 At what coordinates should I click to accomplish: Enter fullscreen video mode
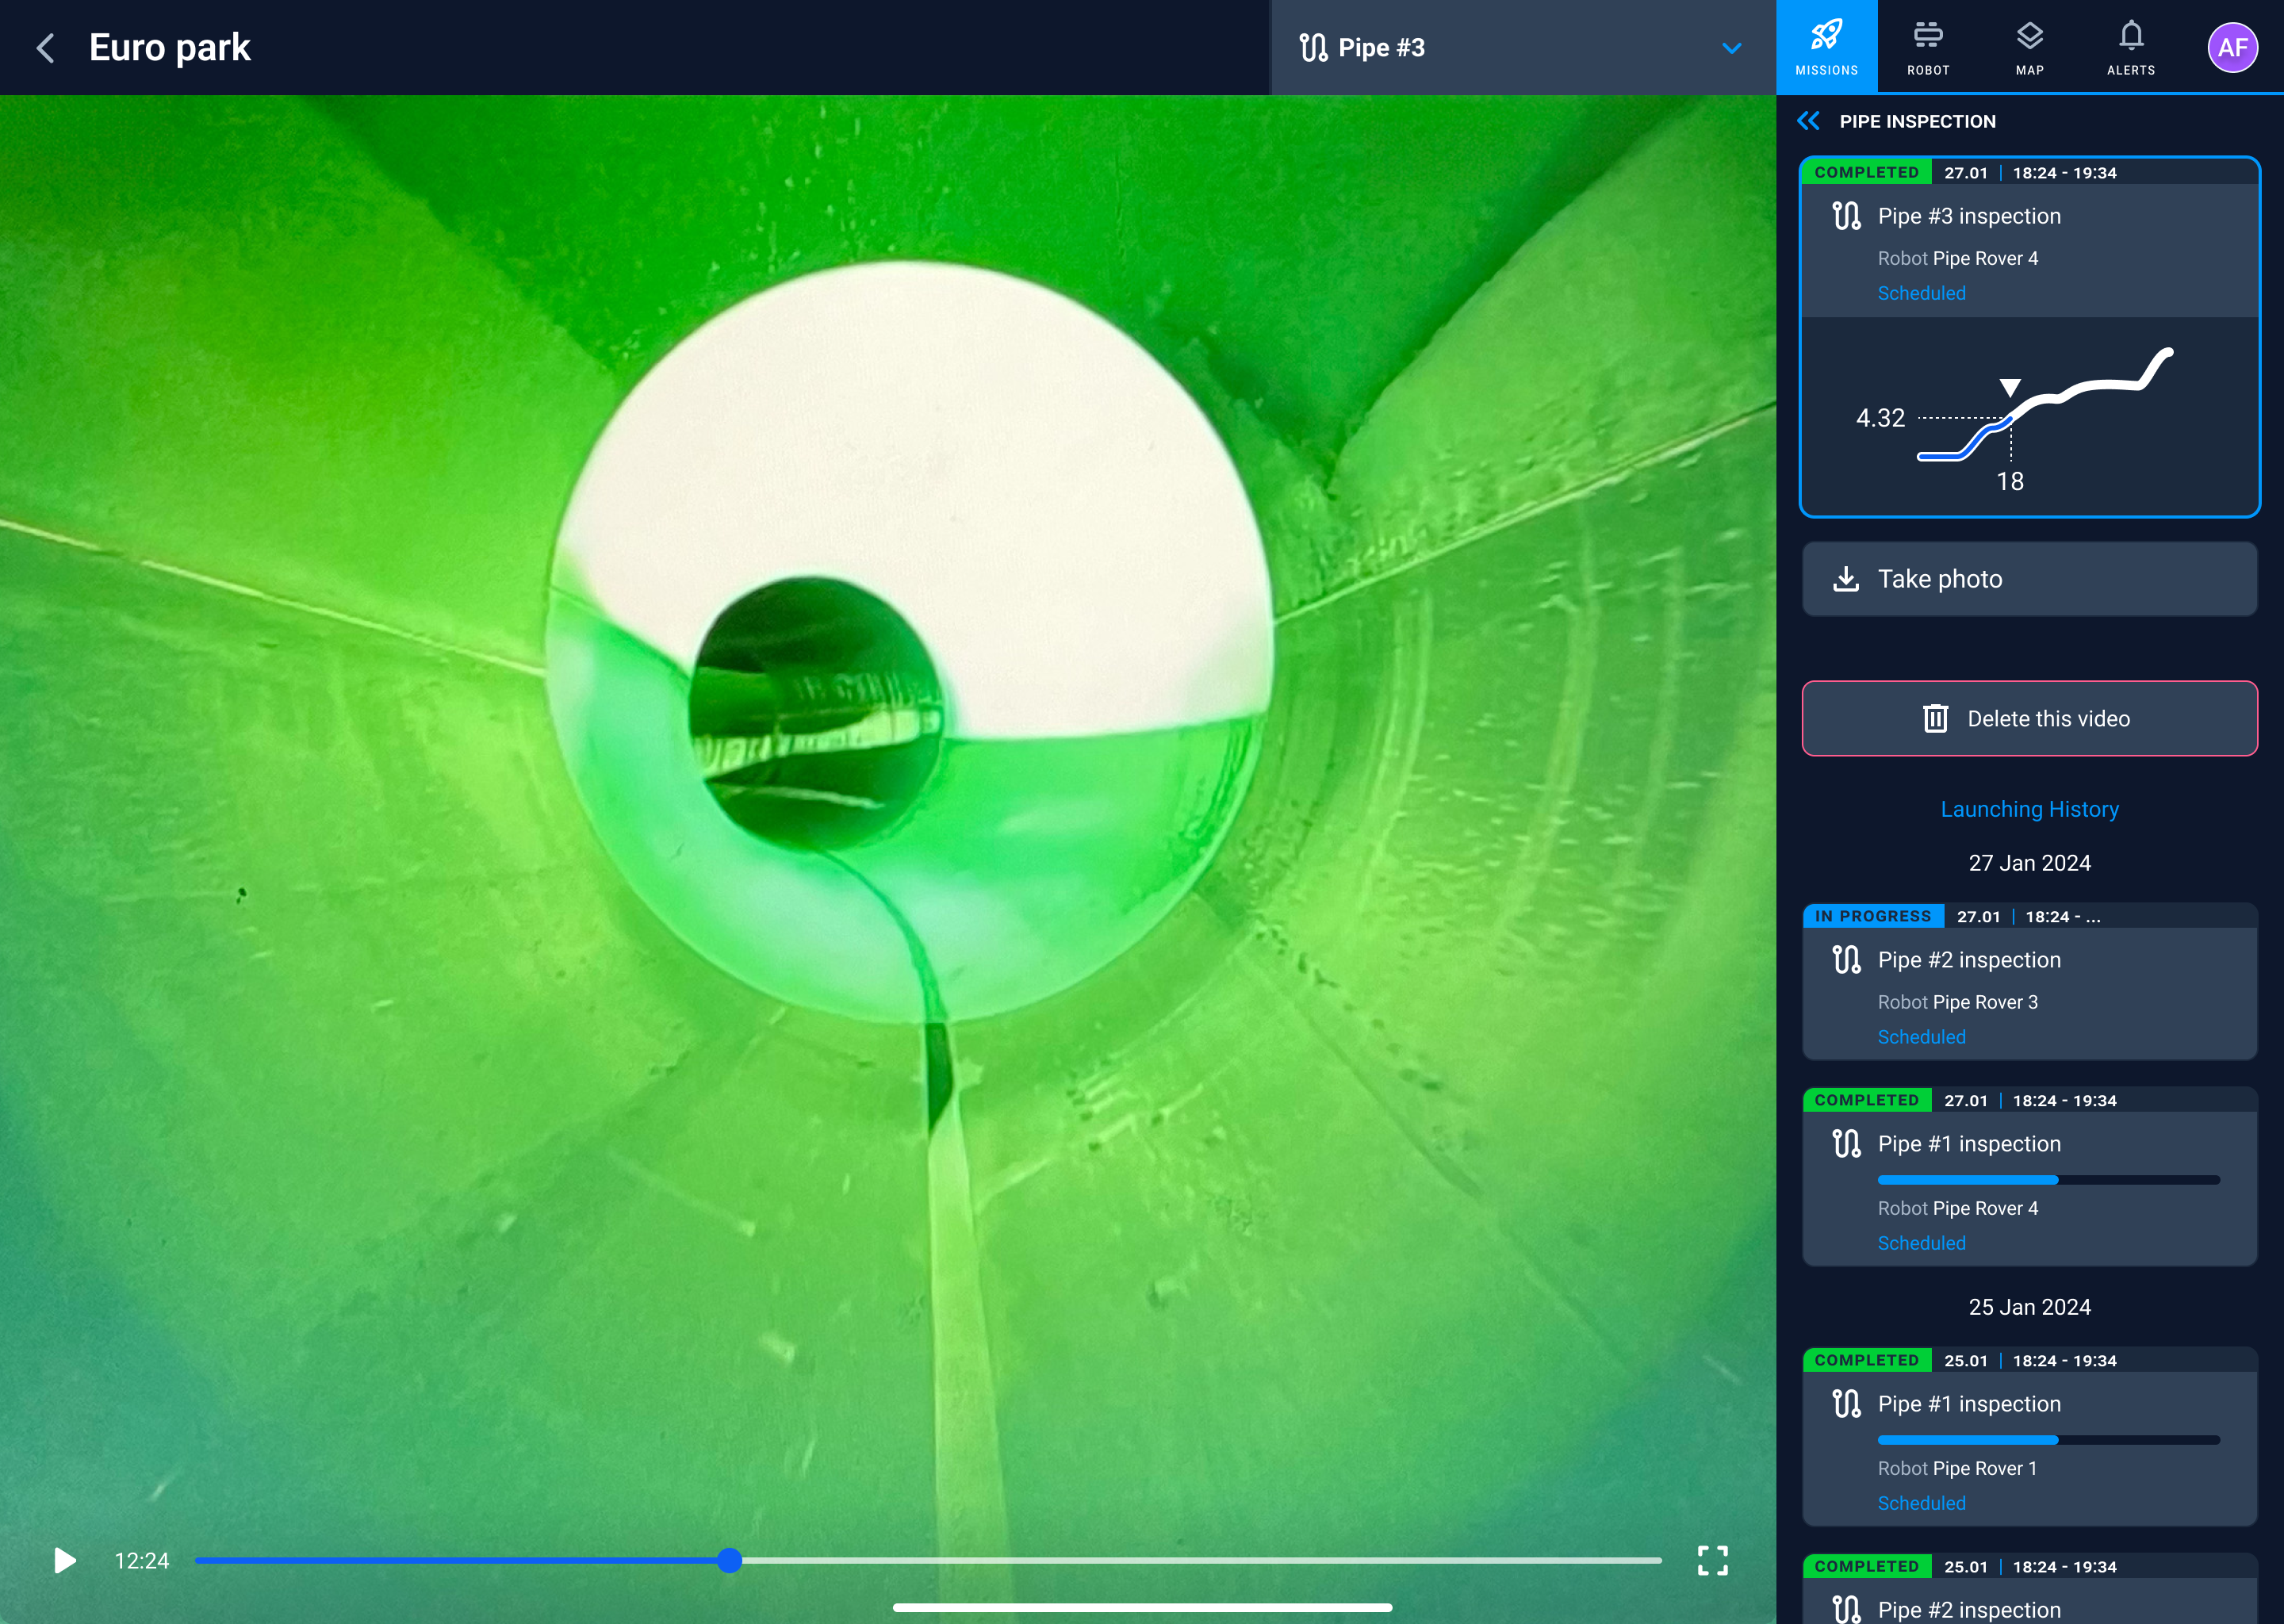click(1712, 1560)
